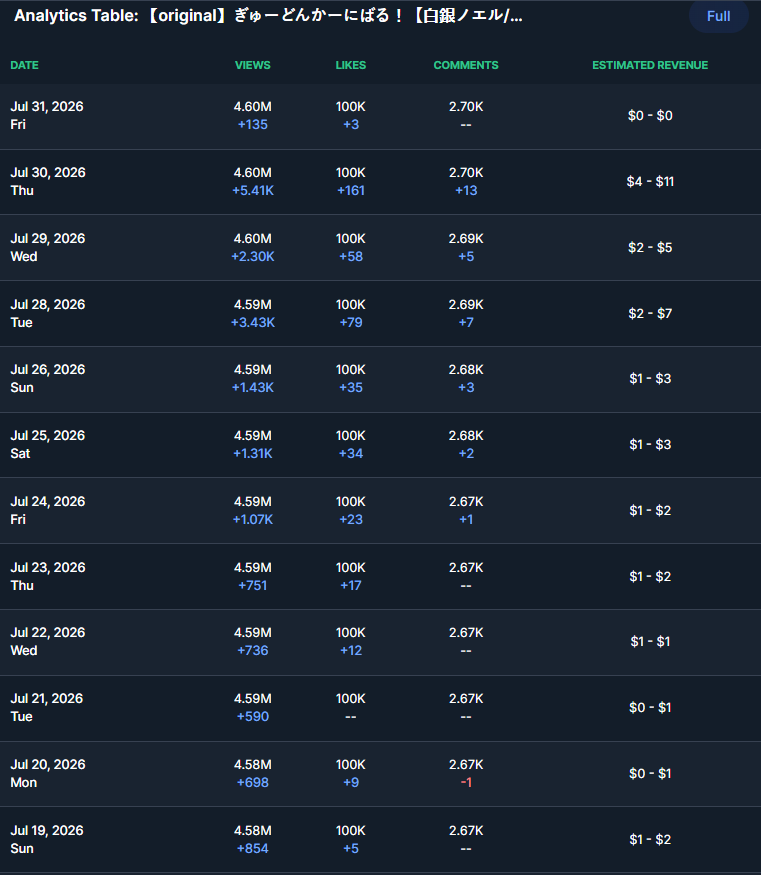Image resolution: width=761 pixels, height=875 pixels.
Task: Click the Jul 24, 2026 date cell
Action: pyautogui.click(x=48, y=510)
